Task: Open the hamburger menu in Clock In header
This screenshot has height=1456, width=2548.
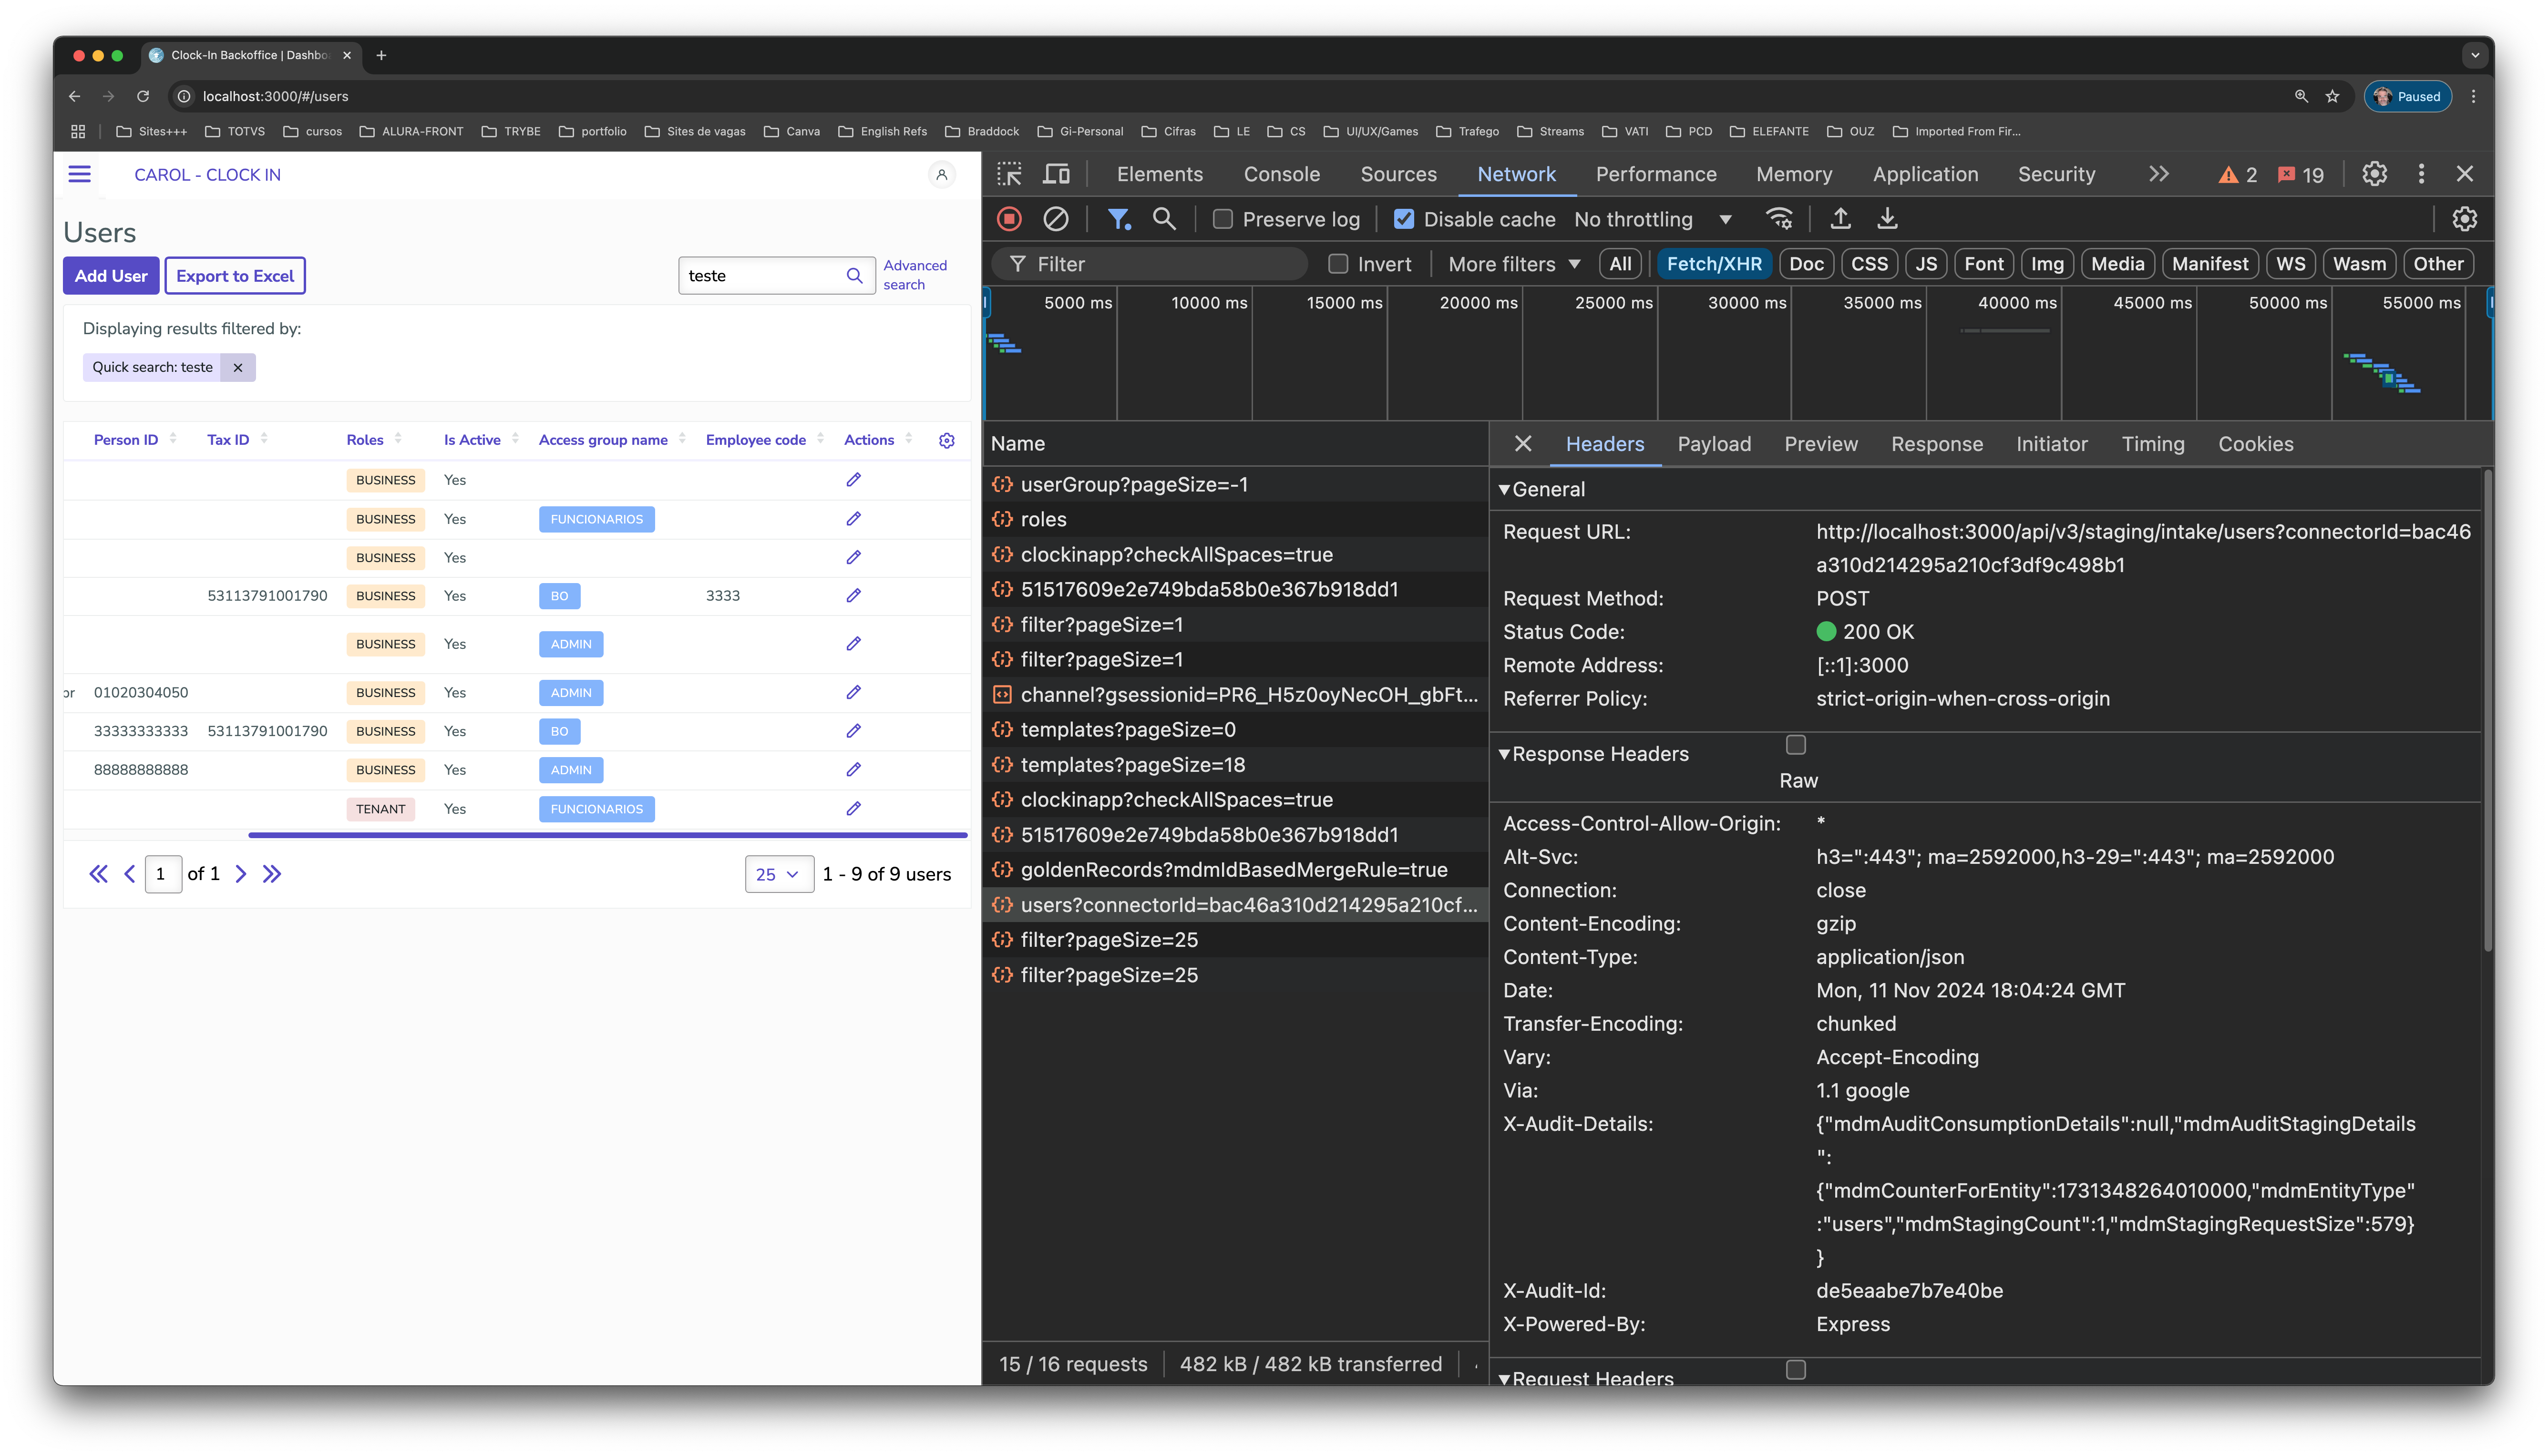Action: (80, 174)
